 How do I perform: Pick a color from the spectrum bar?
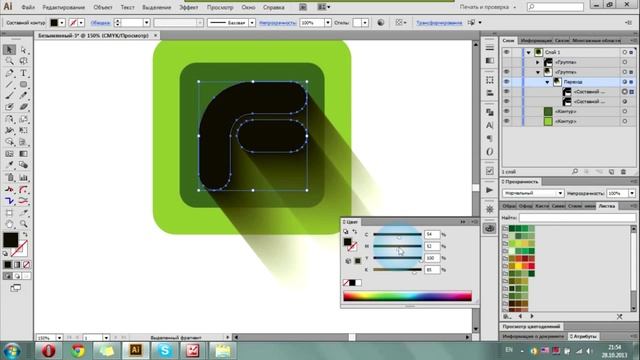(x=407, y=297)
